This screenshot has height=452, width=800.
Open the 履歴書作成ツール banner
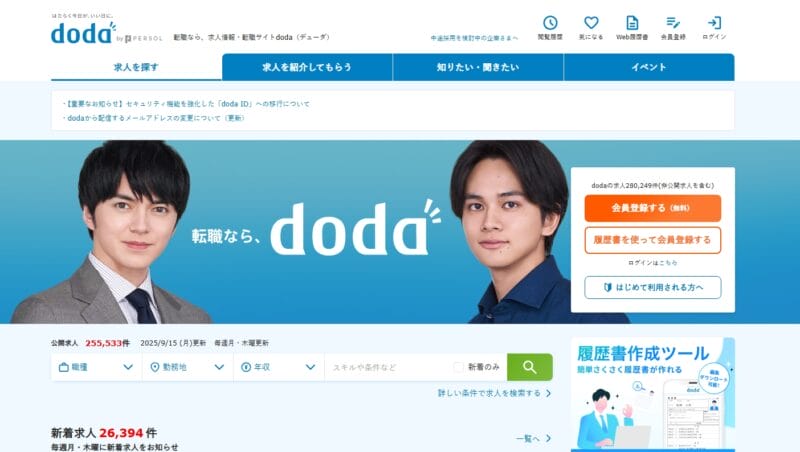tap(653, 394)
